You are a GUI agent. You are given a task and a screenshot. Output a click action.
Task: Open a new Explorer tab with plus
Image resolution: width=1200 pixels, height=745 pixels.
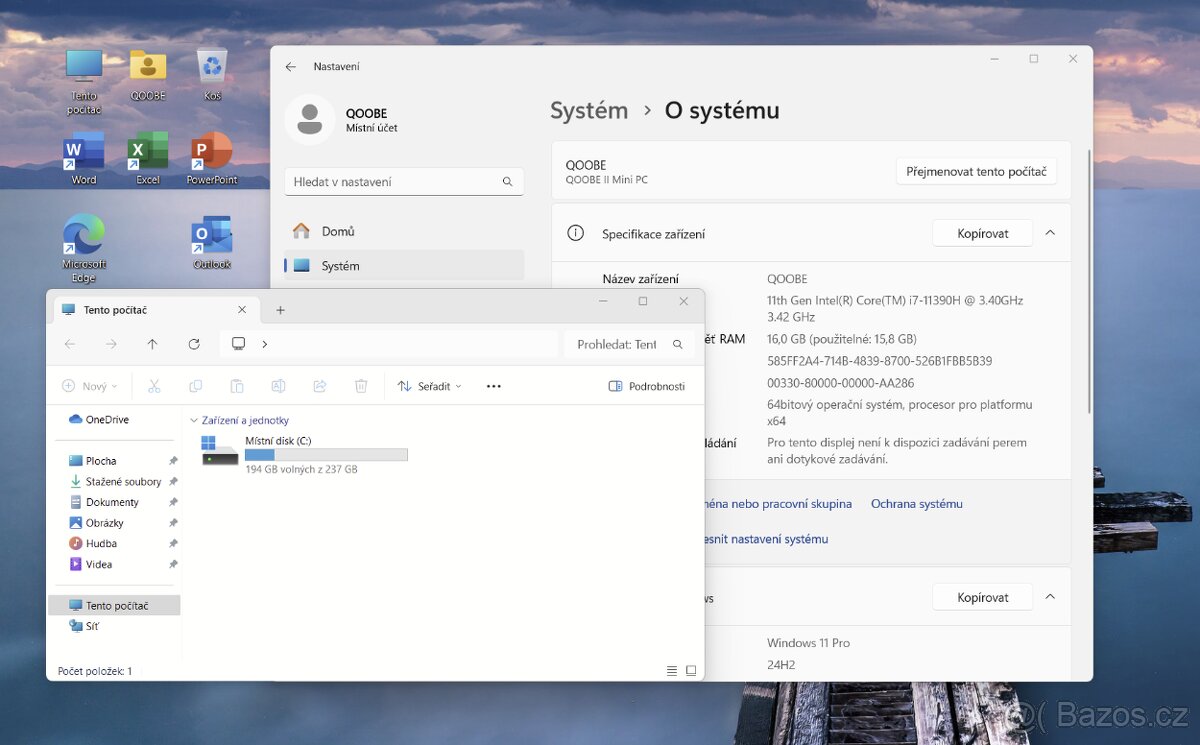tap(280, 310)
